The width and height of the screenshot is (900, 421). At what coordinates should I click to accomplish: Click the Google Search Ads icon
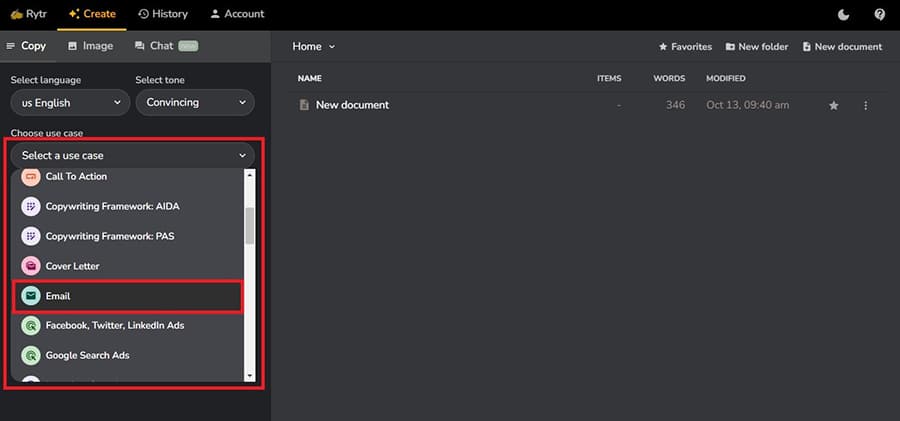point(31,356)
